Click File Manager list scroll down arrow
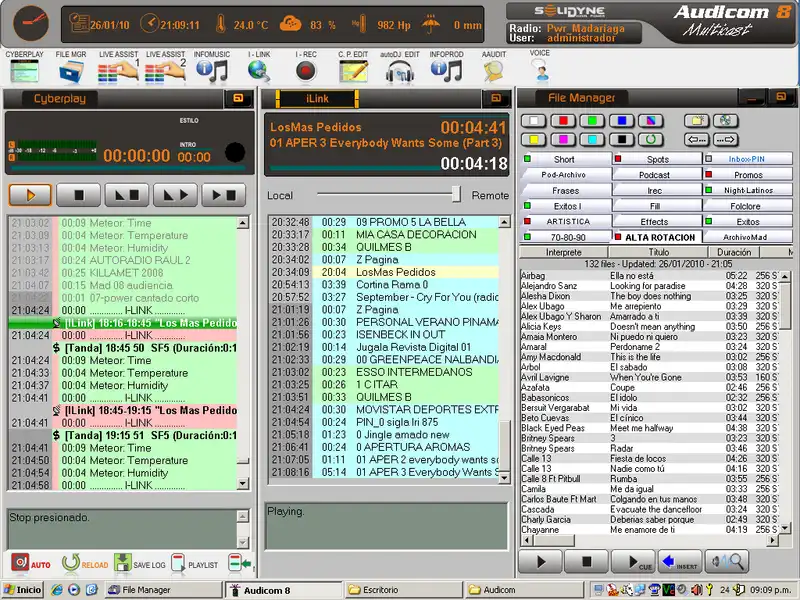This screenshot has width=800, height=600. (785, 528)
